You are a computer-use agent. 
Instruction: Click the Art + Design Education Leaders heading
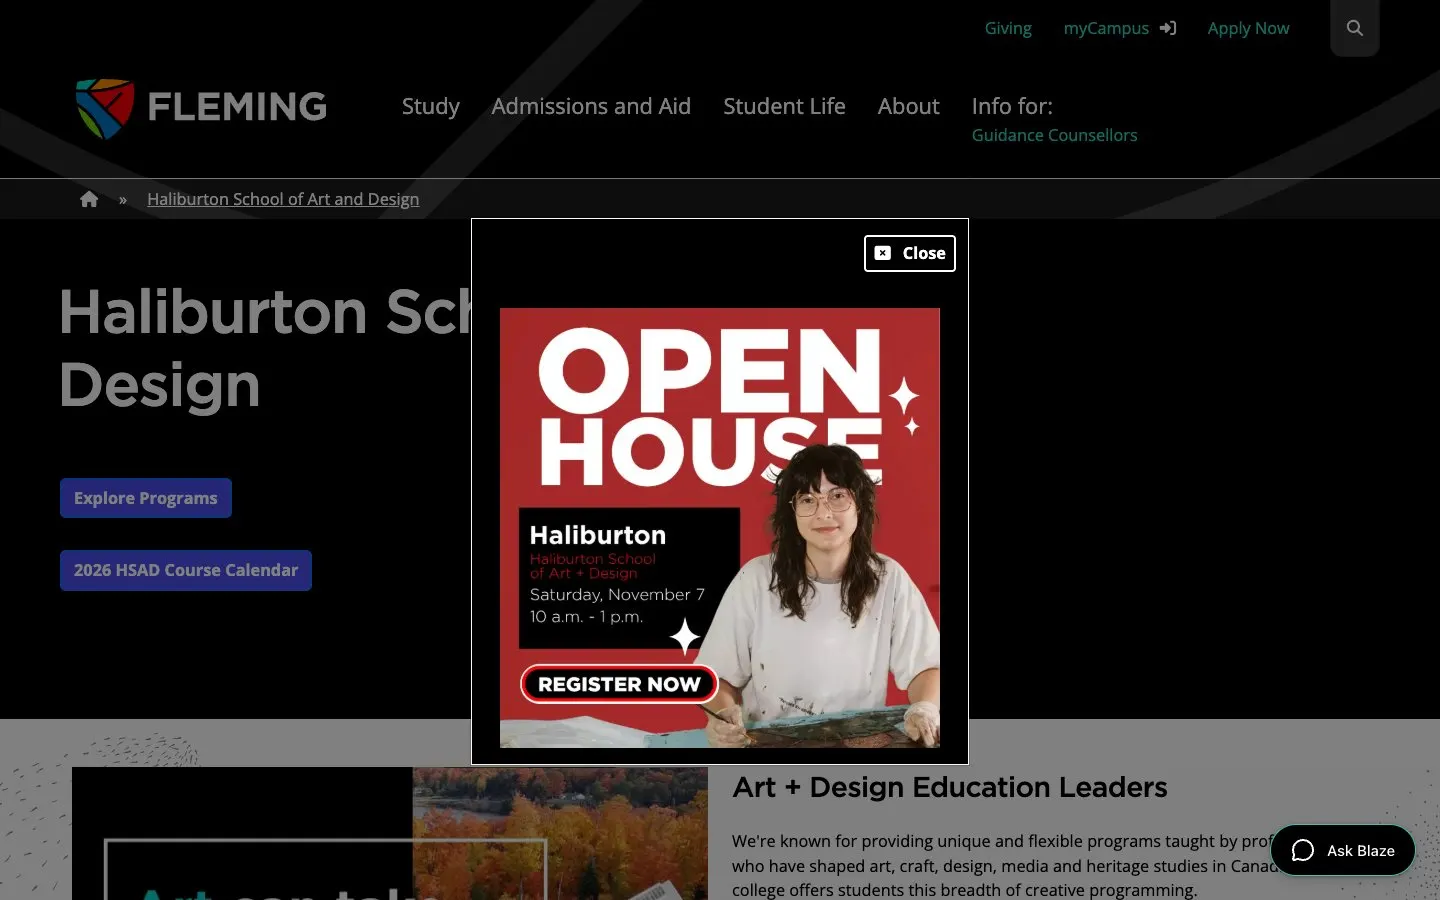(x=949, y=788)
